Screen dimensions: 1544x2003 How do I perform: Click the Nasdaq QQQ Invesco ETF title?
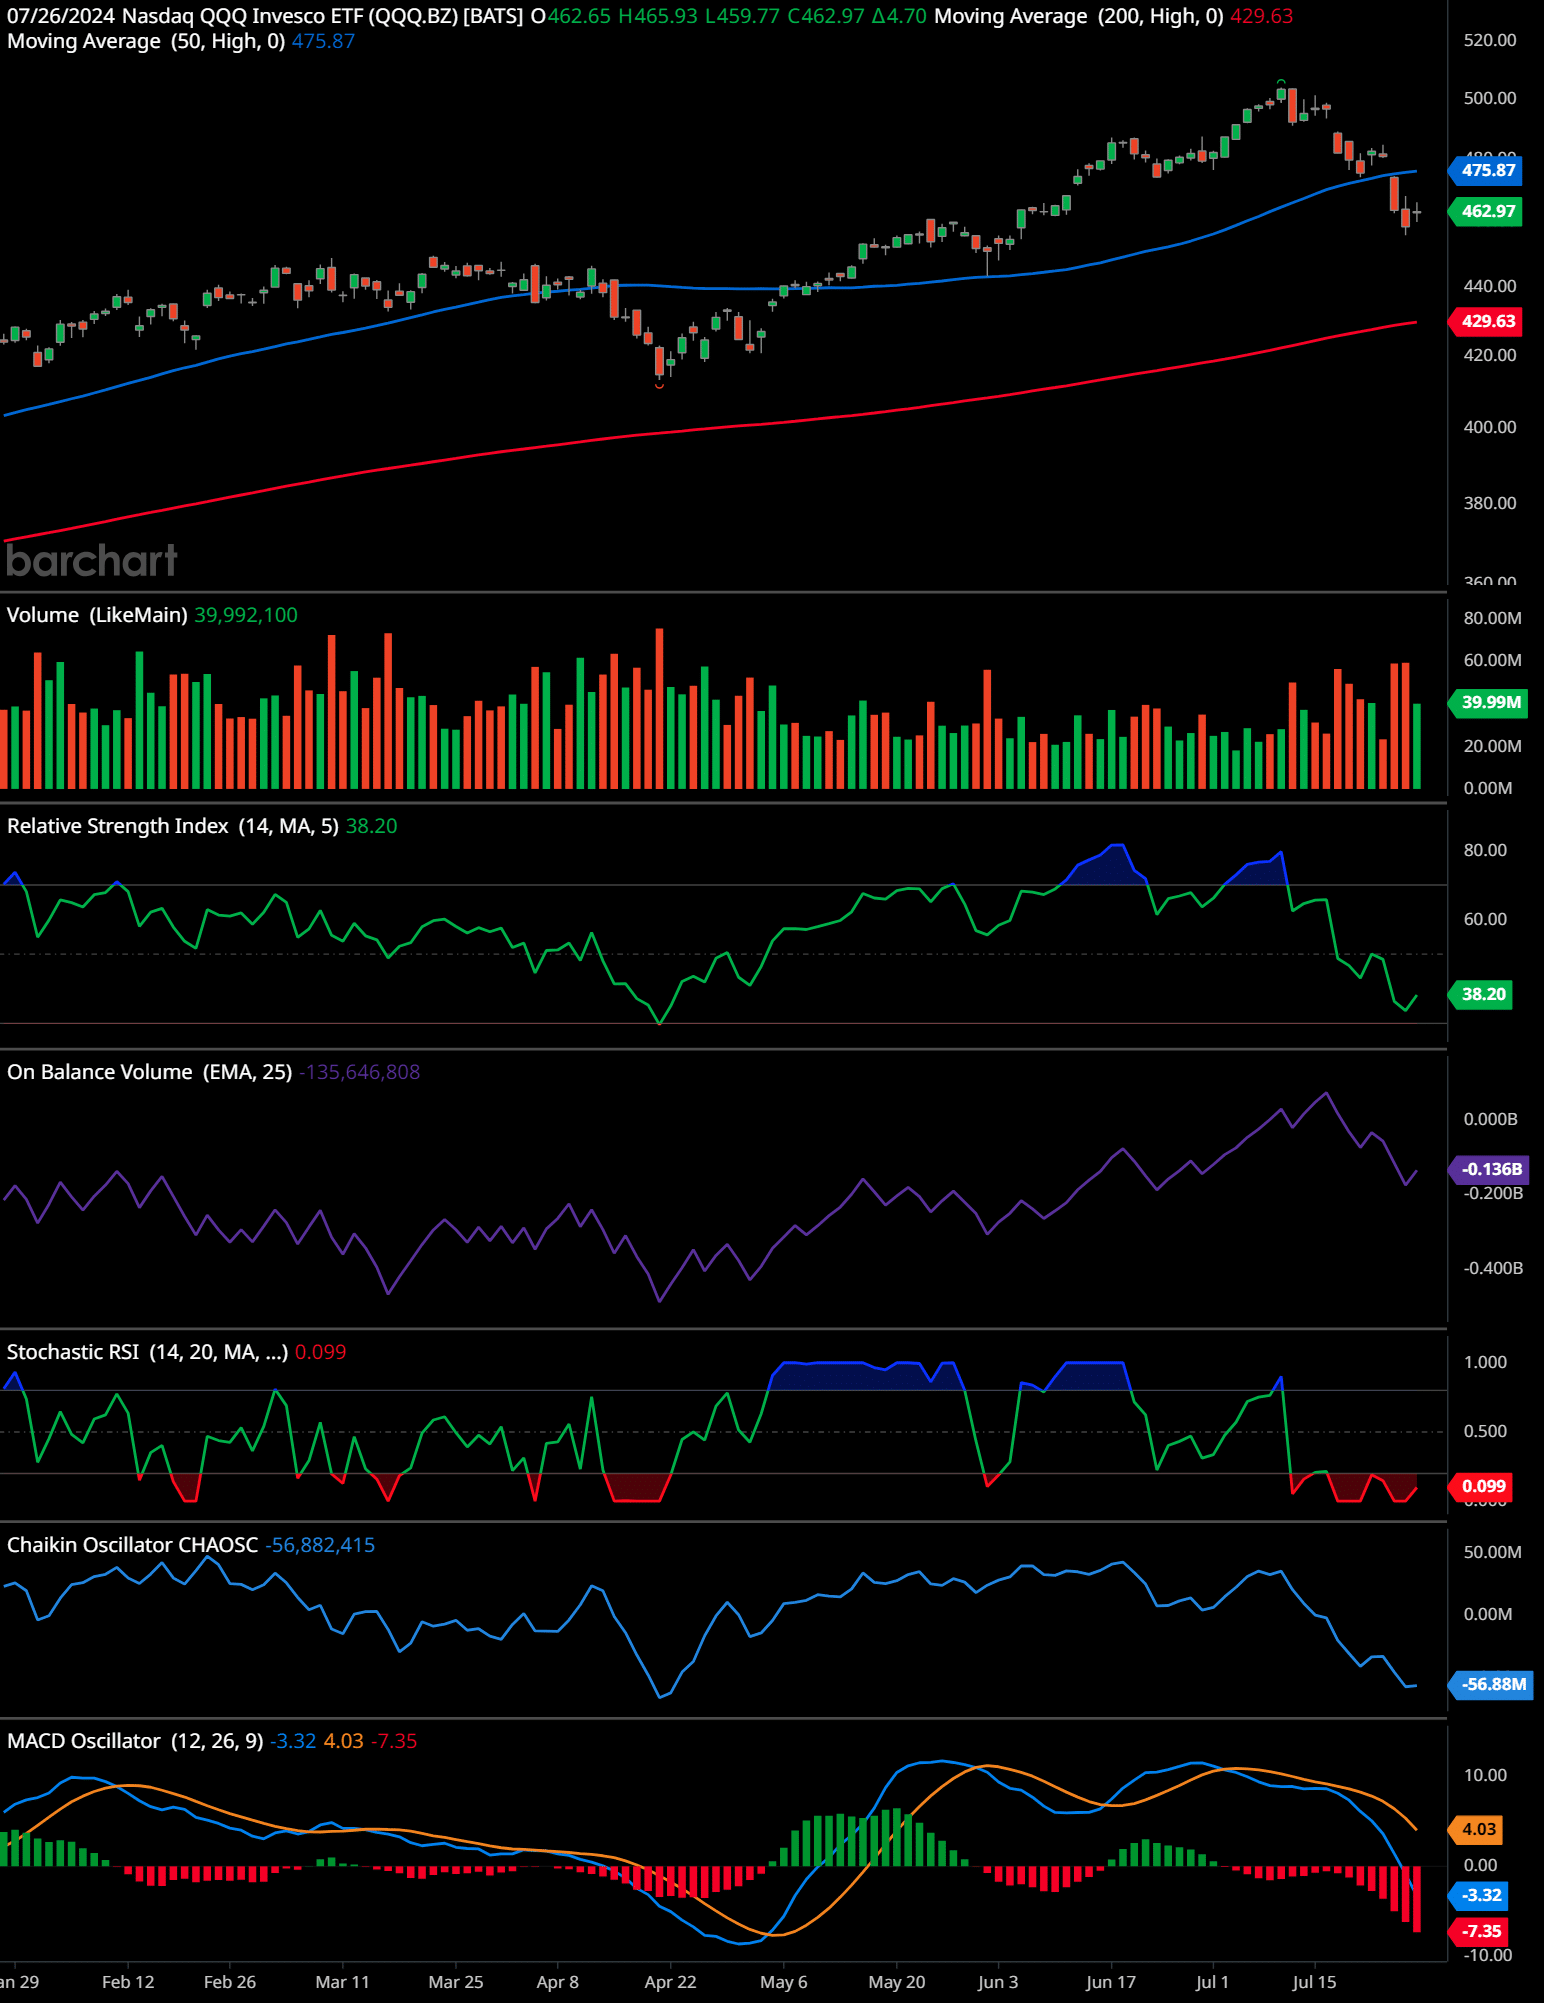tap(322, 16)
